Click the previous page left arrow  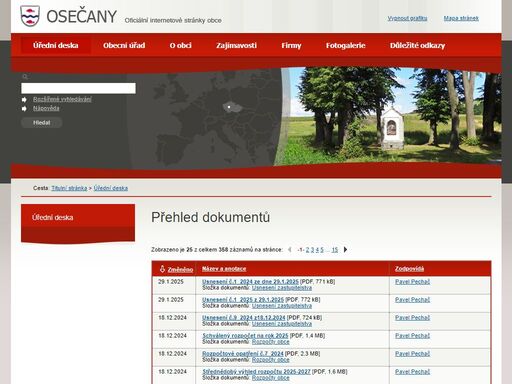click(290, 249)
